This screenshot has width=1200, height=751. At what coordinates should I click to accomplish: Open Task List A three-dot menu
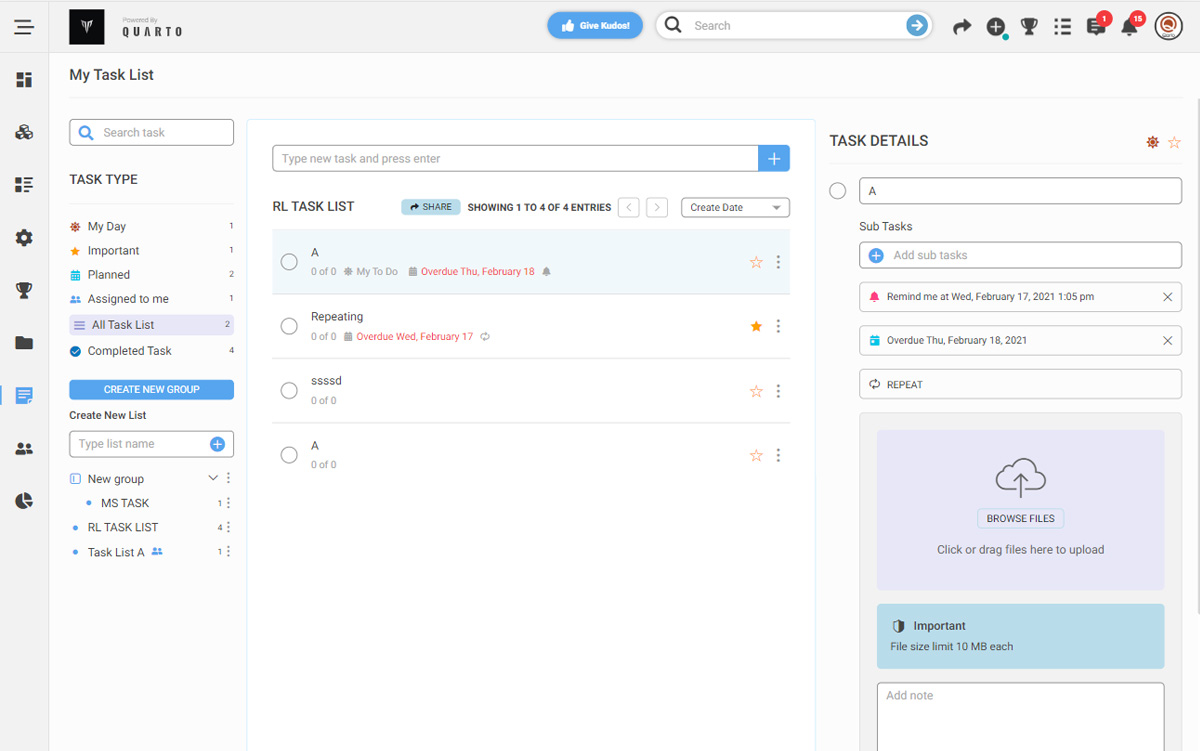(x=228, y=552)
